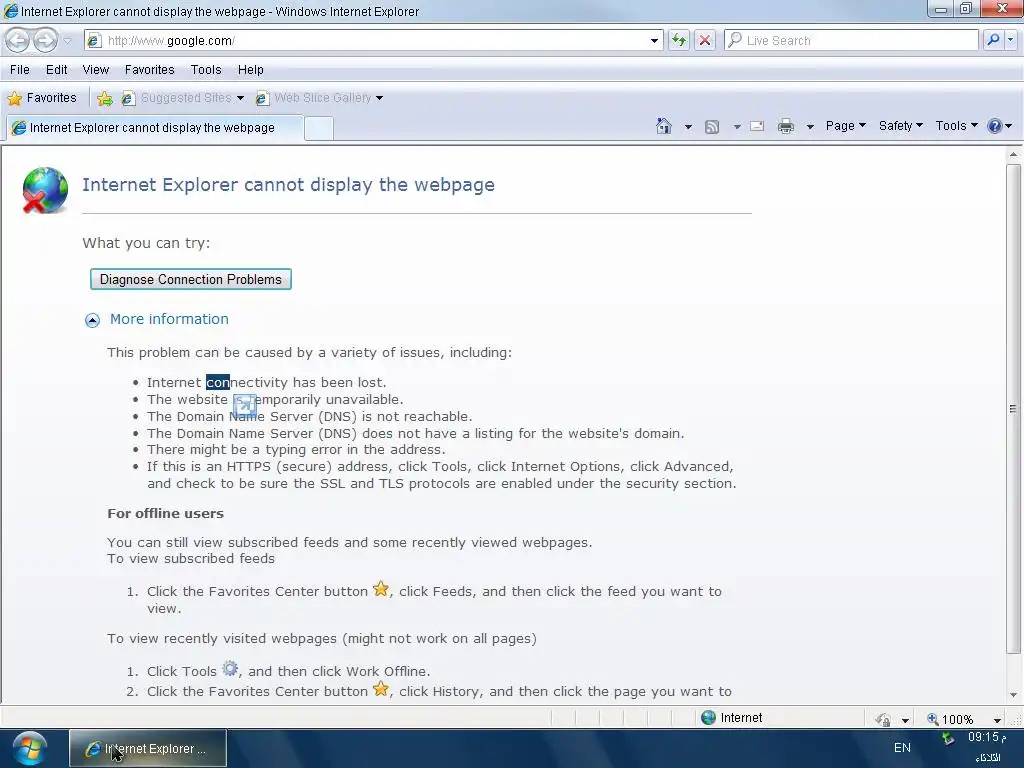Screen dimensions: 1024x768
Task: Add to Favorites Bar star icon
Action: click(x=104, y=99)
